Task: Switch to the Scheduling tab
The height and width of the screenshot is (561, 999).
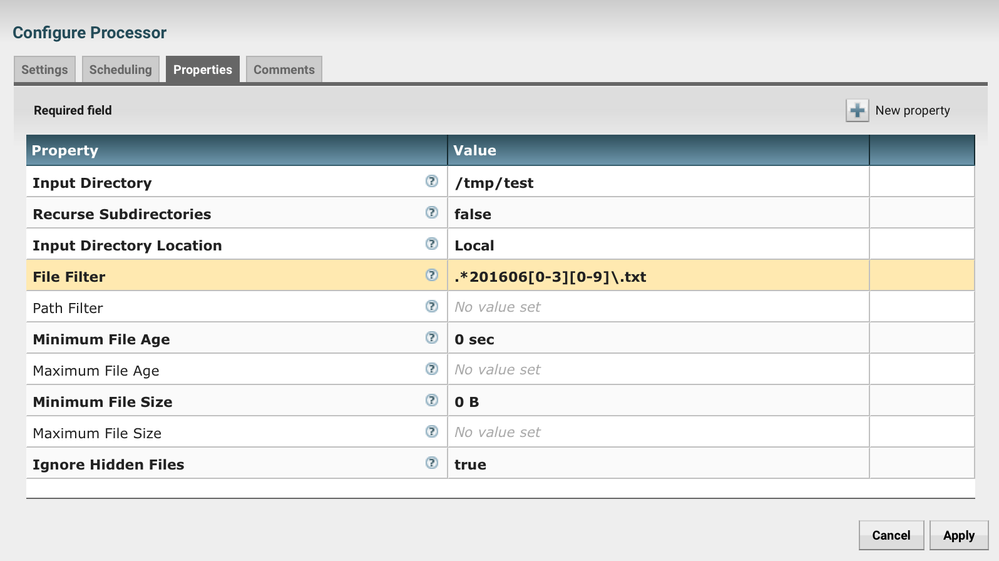Action: pyautogui.click(x=120, y=69)
